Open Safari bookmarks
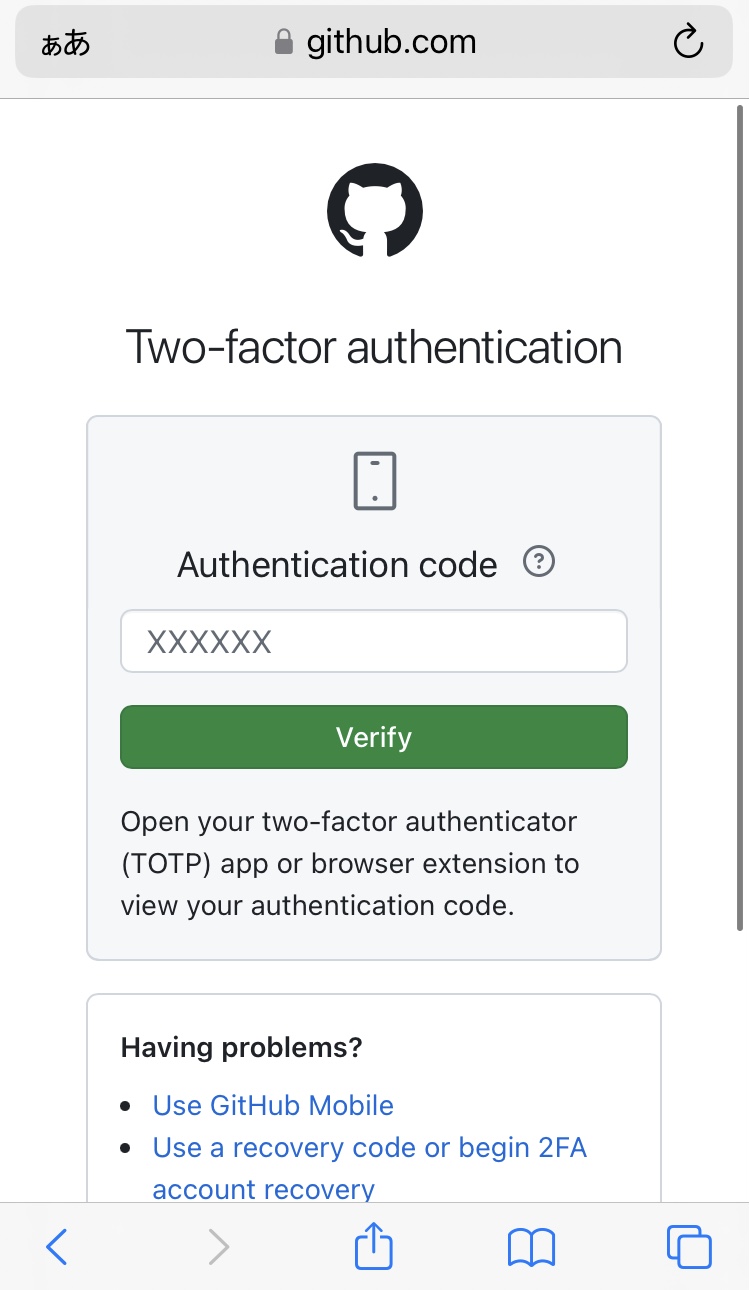Screen dimensions: 749x1290 coord(531,1246)
